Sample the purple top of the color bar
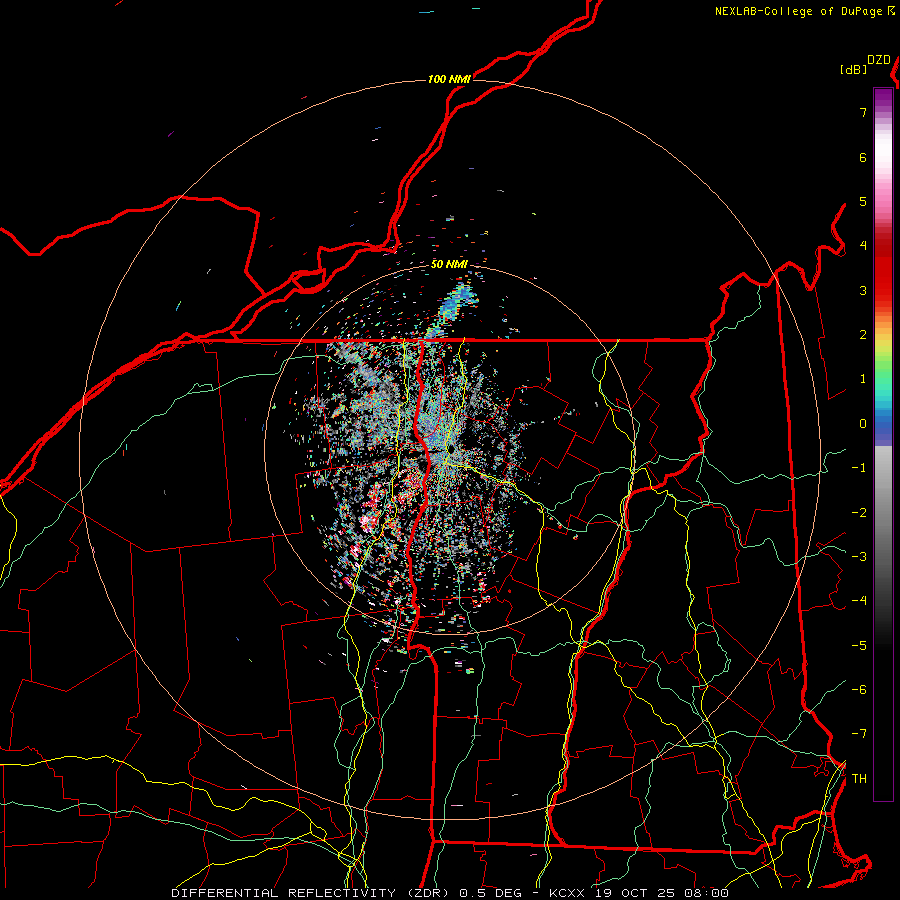Screen dimensions: 900x900 pos(883,98)
